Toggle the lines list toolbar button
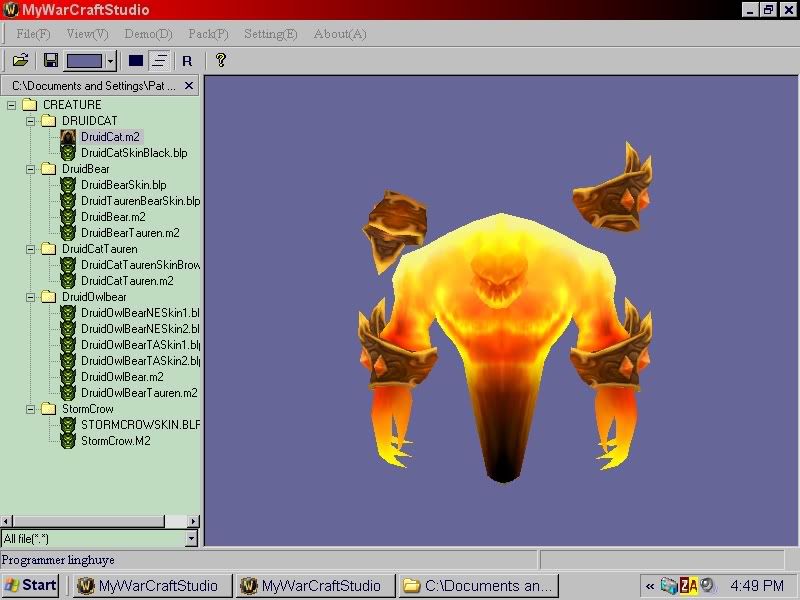Screen dimensions: 800x600 pos(159,61)
